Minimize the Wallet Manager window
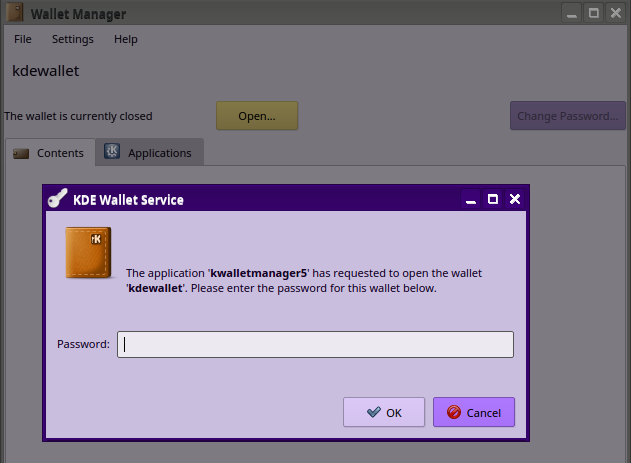Screen dimensions: 631x463 pyautogui.click(x=572, y=13)
